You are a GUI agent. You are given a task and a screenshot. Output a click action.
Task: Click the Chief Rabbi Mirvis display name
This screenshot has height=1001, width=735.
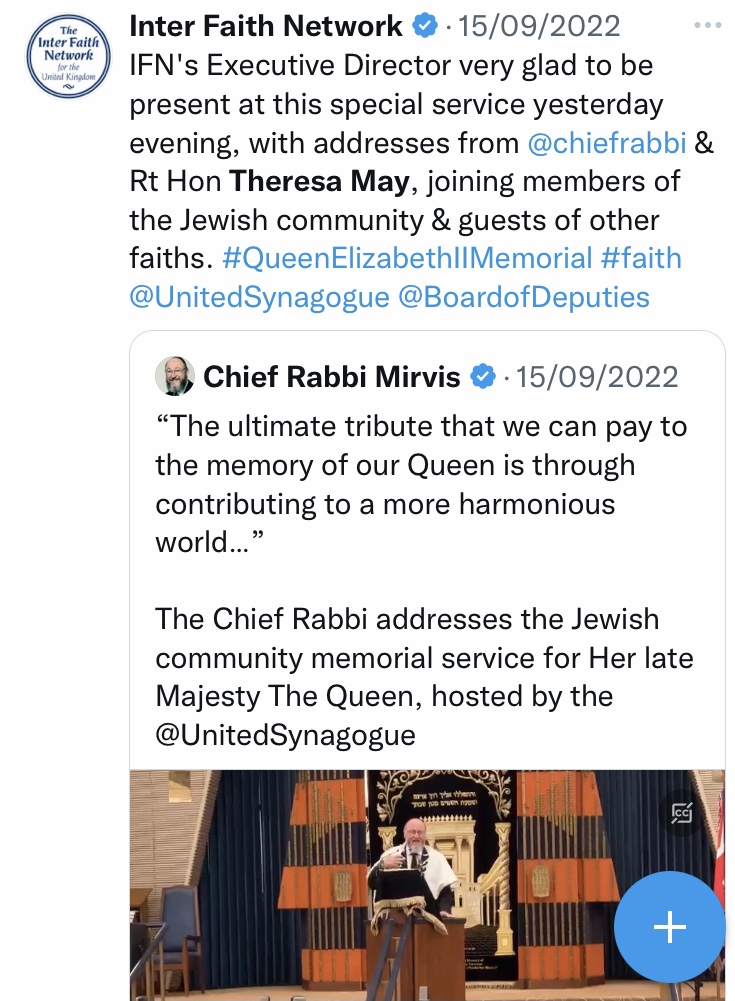[x=332, y=377]
